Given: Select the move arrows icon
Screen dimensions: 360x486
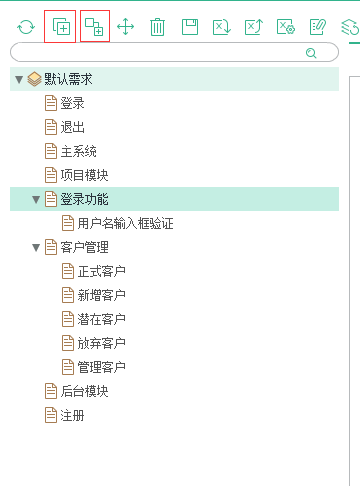Looking at the screenshot, I should coord(126,27).
